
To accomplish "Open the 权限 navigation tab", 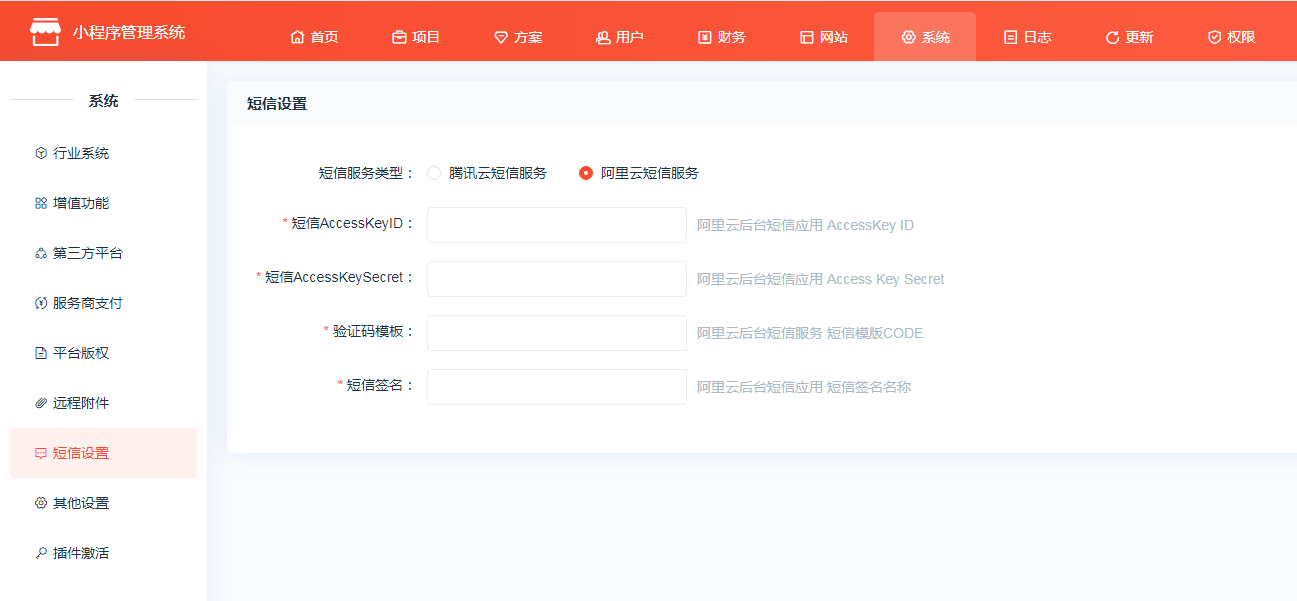I will coord(1232,37).
